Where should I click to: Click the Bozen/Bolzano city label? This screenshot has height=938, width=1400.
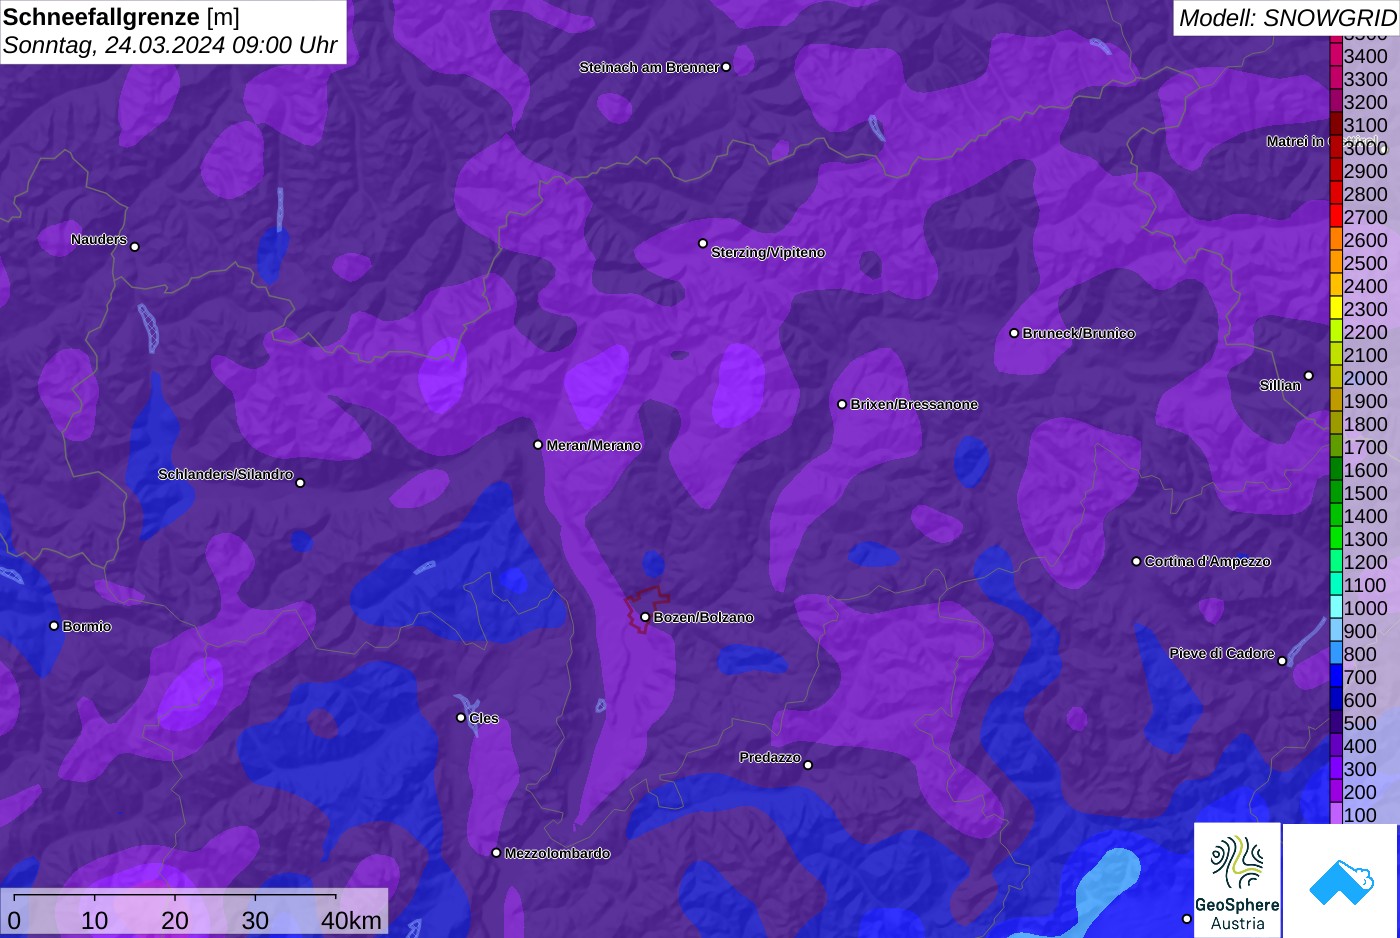coord(704,617)
